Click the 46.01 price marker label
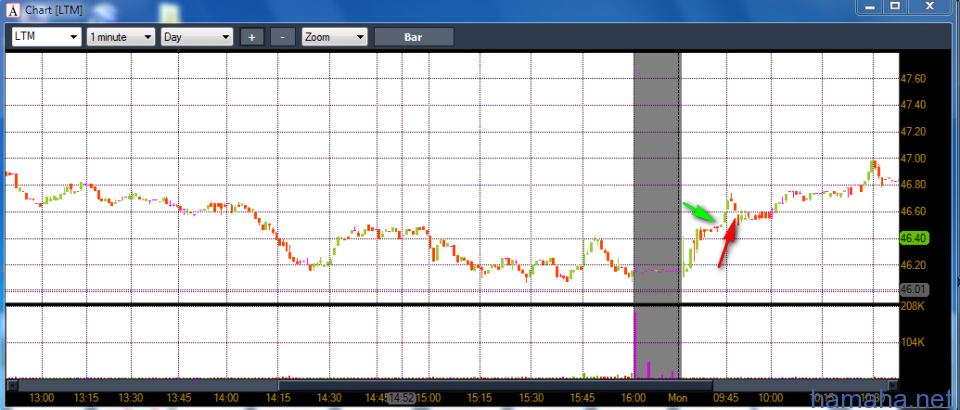Viewport: 960px width, 410px height. pos(913,289)
